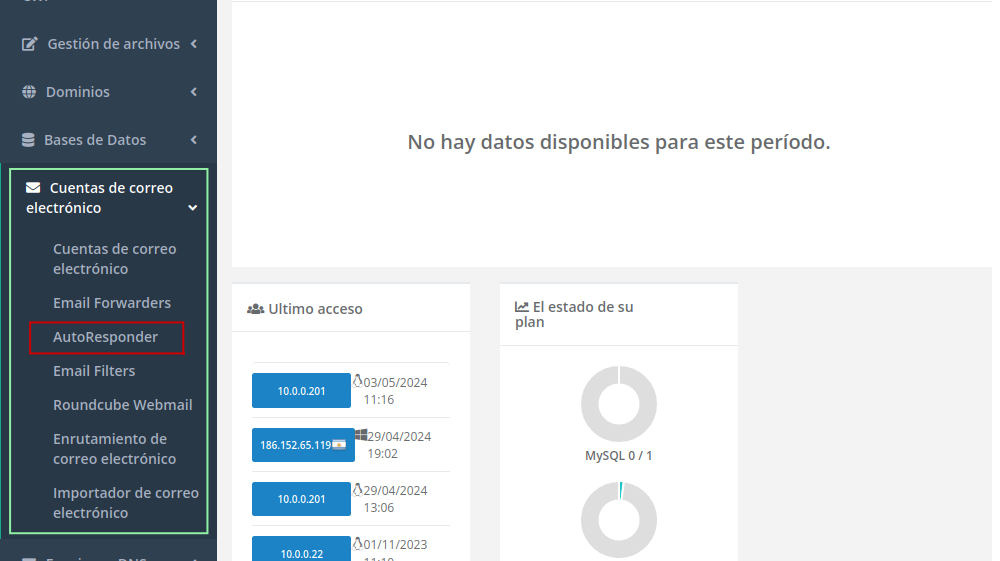
Task: Click the Windows icon next to 186.152.65.119
Action: (x=361, y=434)
